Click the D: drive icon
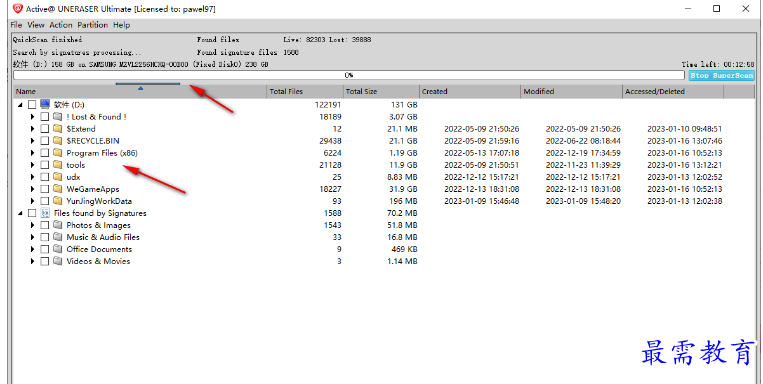 45,105
